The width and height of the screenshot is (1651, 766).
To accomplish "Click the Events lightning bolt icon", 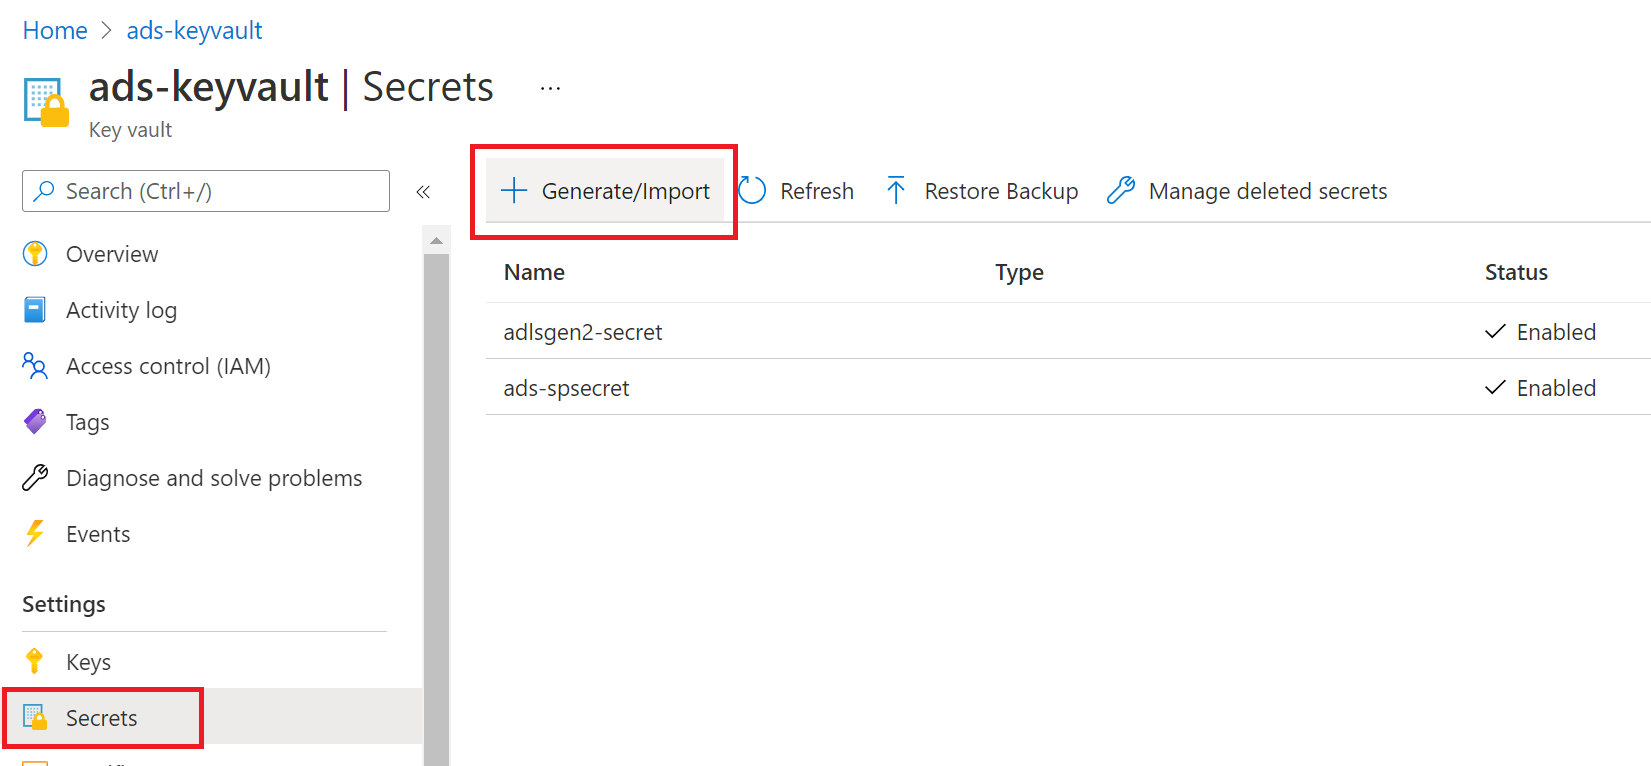I will [x=35, y=534].
